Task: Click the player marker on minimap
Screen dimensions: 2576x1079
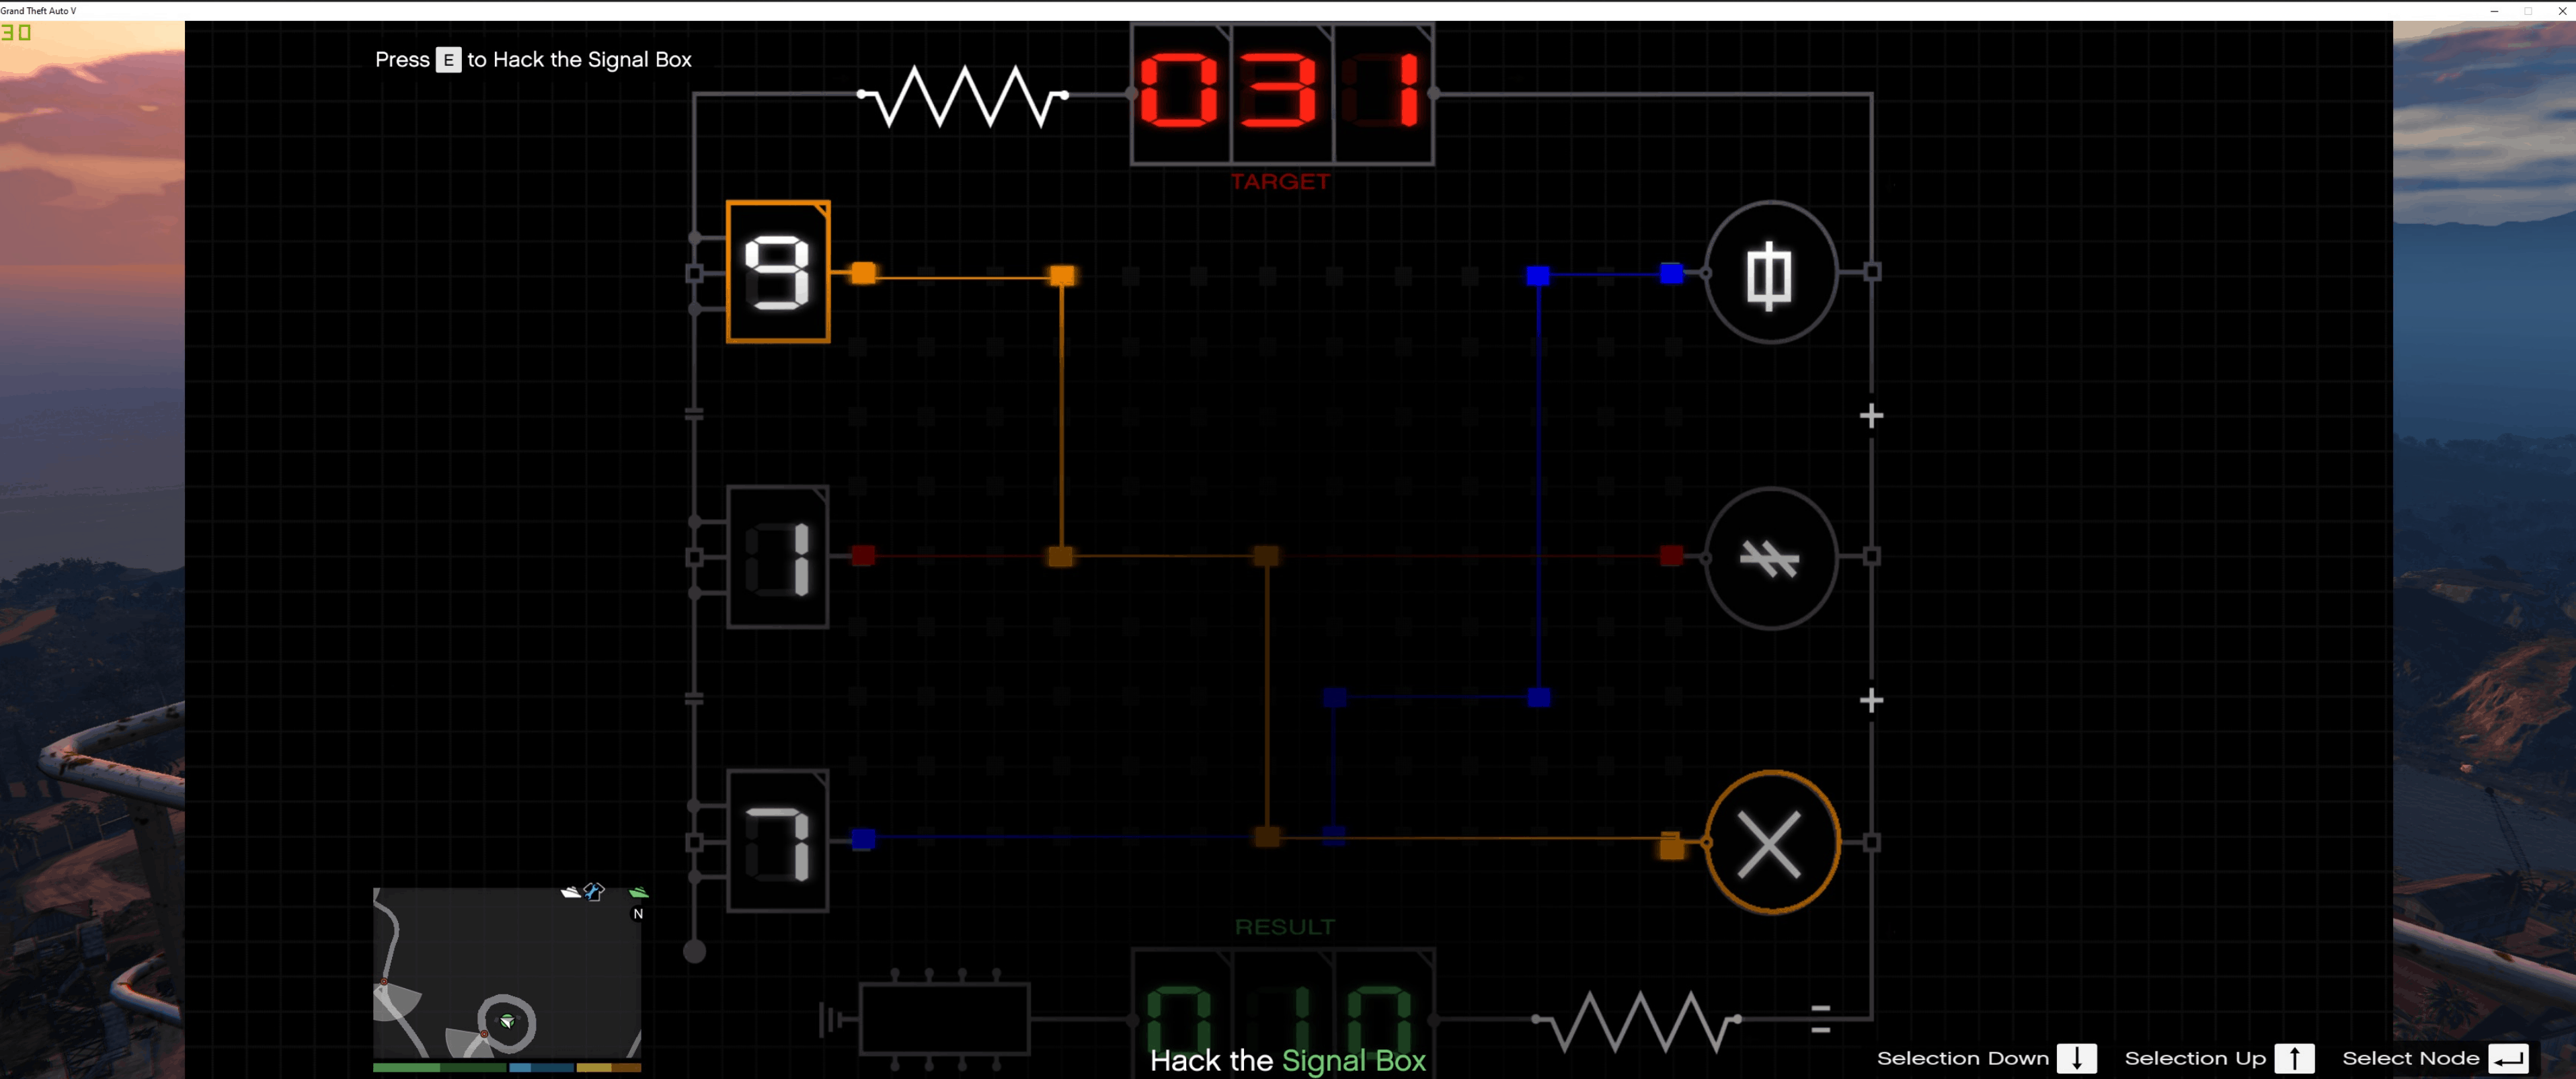Action: 508,1021
